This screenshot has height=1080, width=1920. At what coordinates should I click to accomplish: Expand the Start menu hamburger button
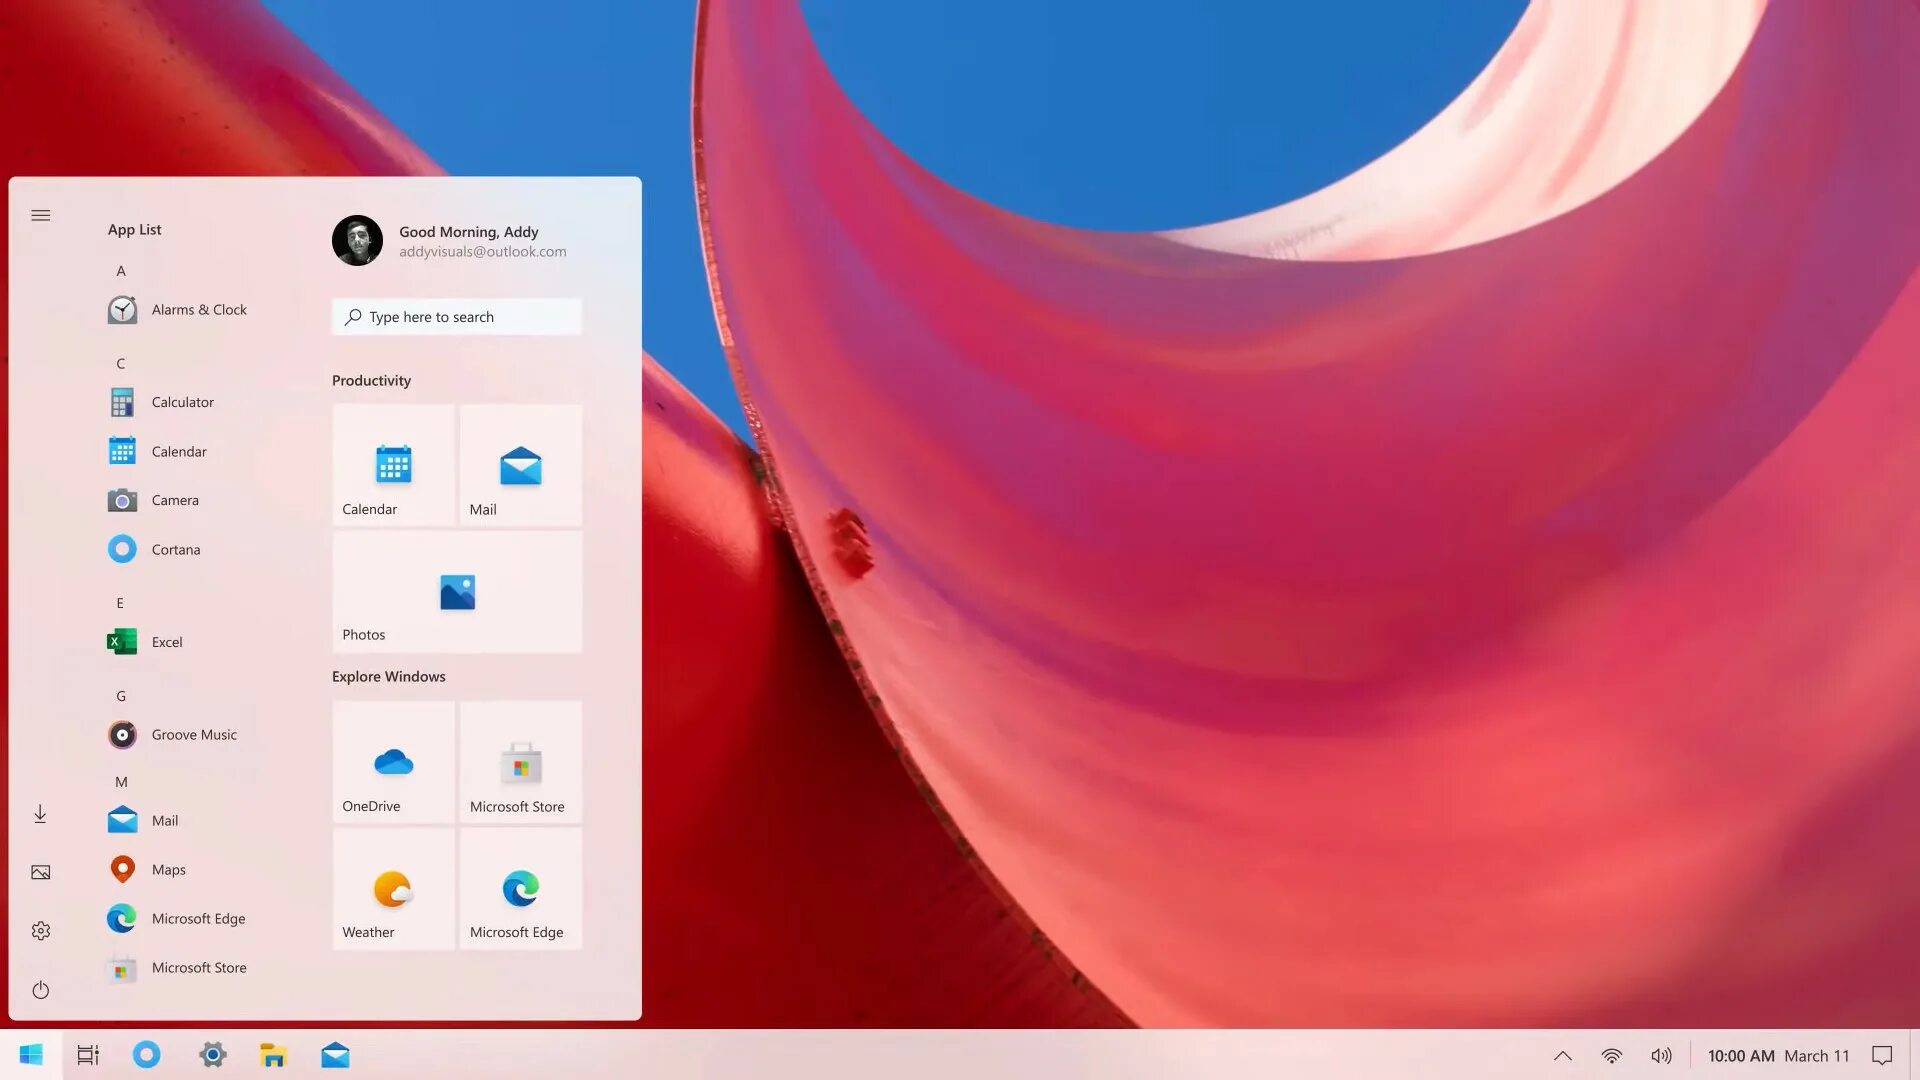tap(41, 215)
